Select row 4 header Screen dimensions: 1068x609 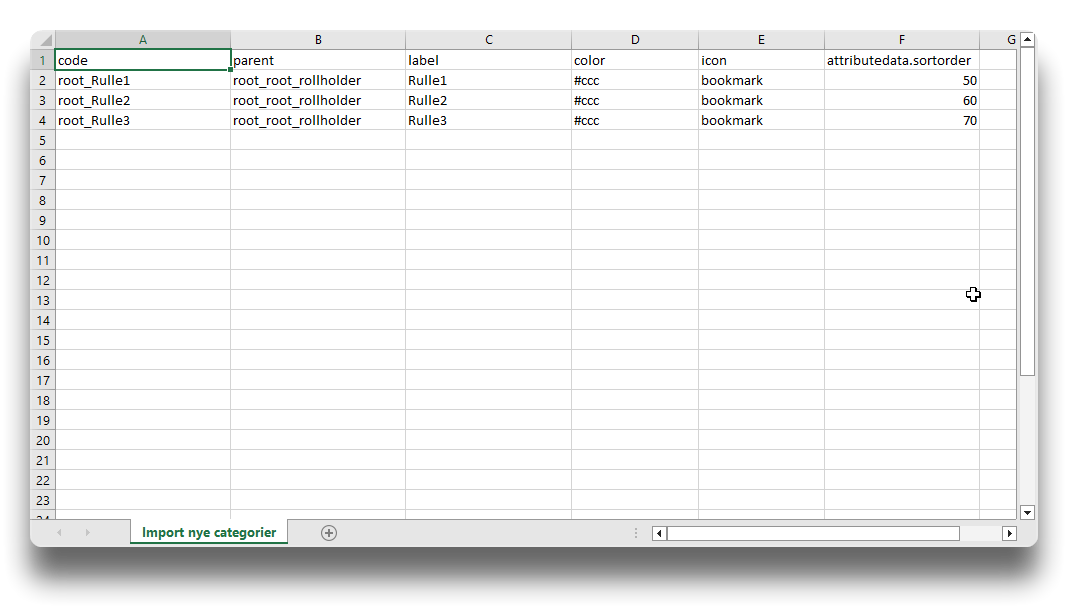(43, 120)
